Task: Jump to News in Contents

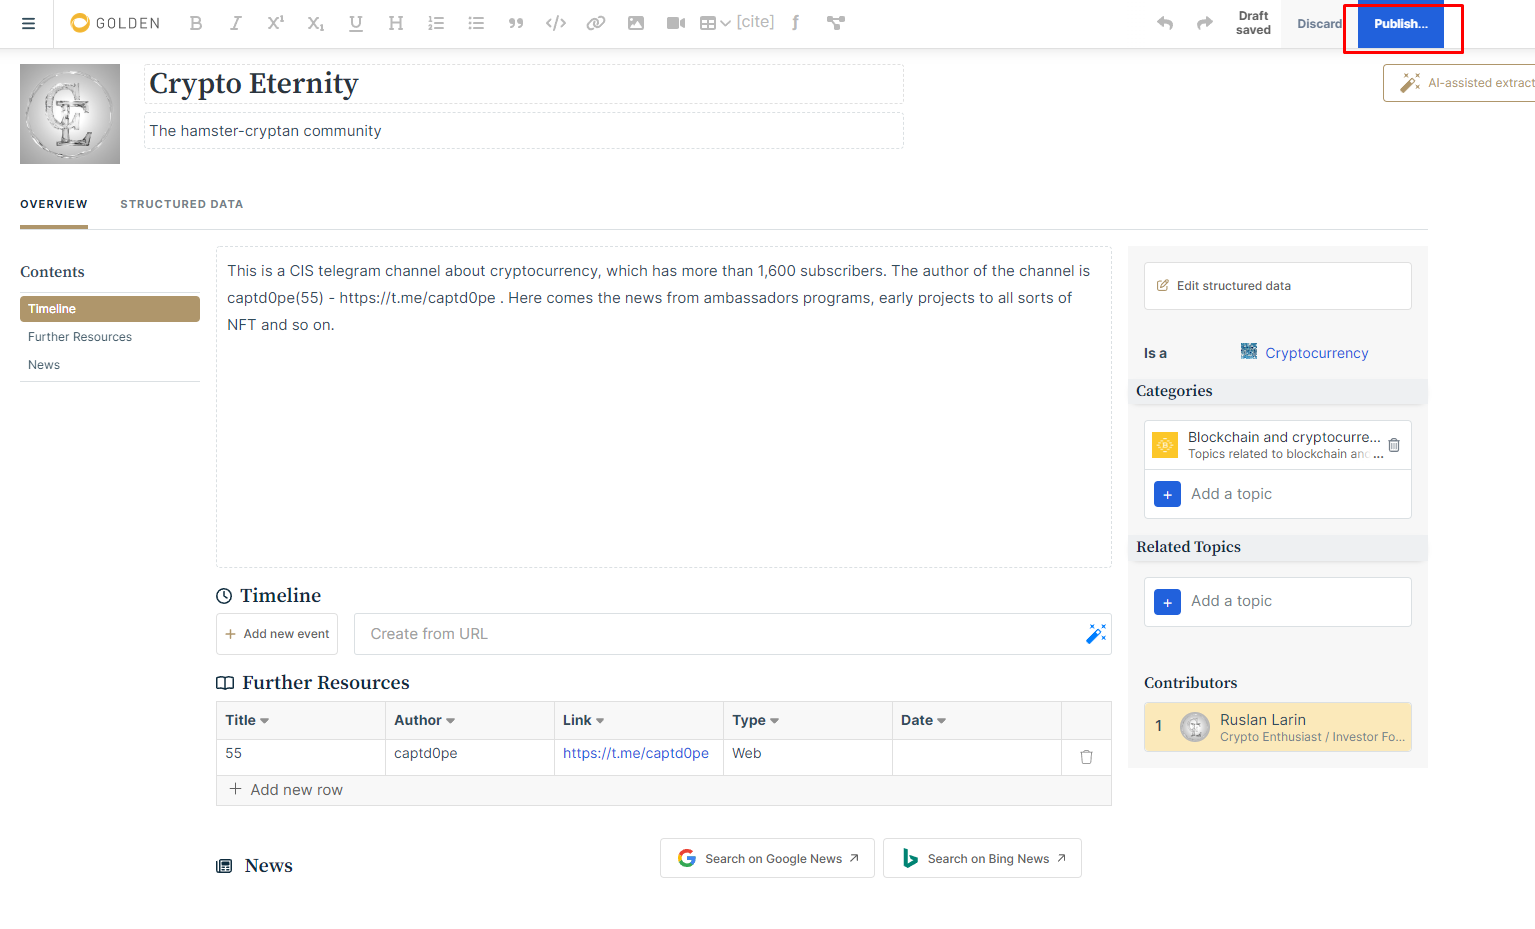Action: (44, 365)
